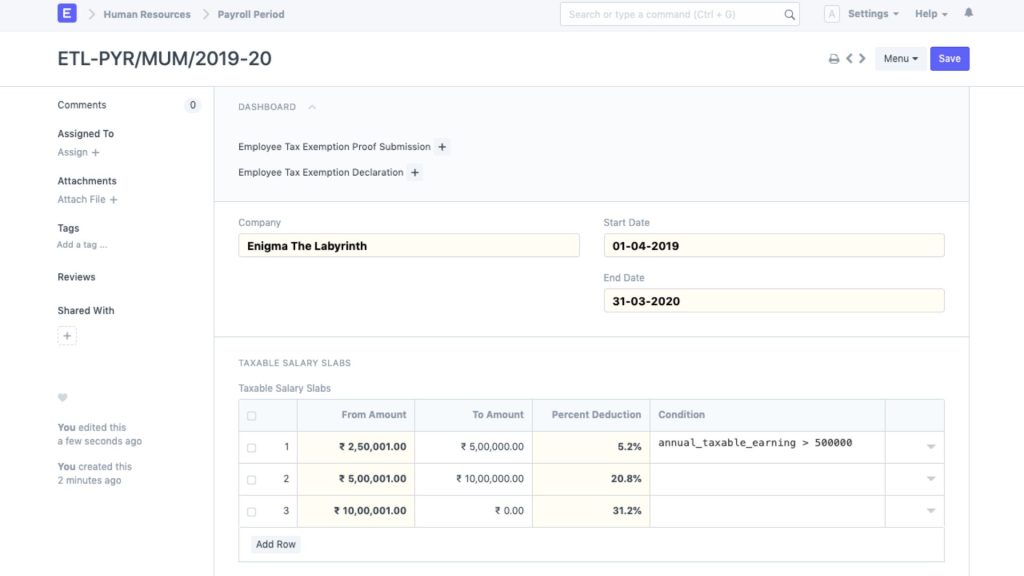1024x576 pixels.
Task: Click the user avatar icon
Action: click(831, 14)
